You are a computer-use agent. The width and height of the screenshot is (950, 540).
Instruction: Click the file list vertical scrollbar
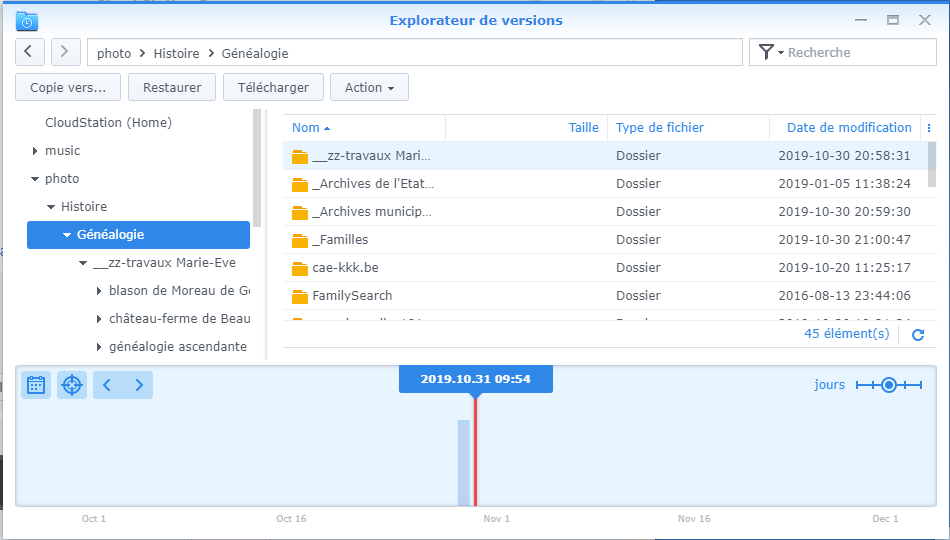[932, 164]
